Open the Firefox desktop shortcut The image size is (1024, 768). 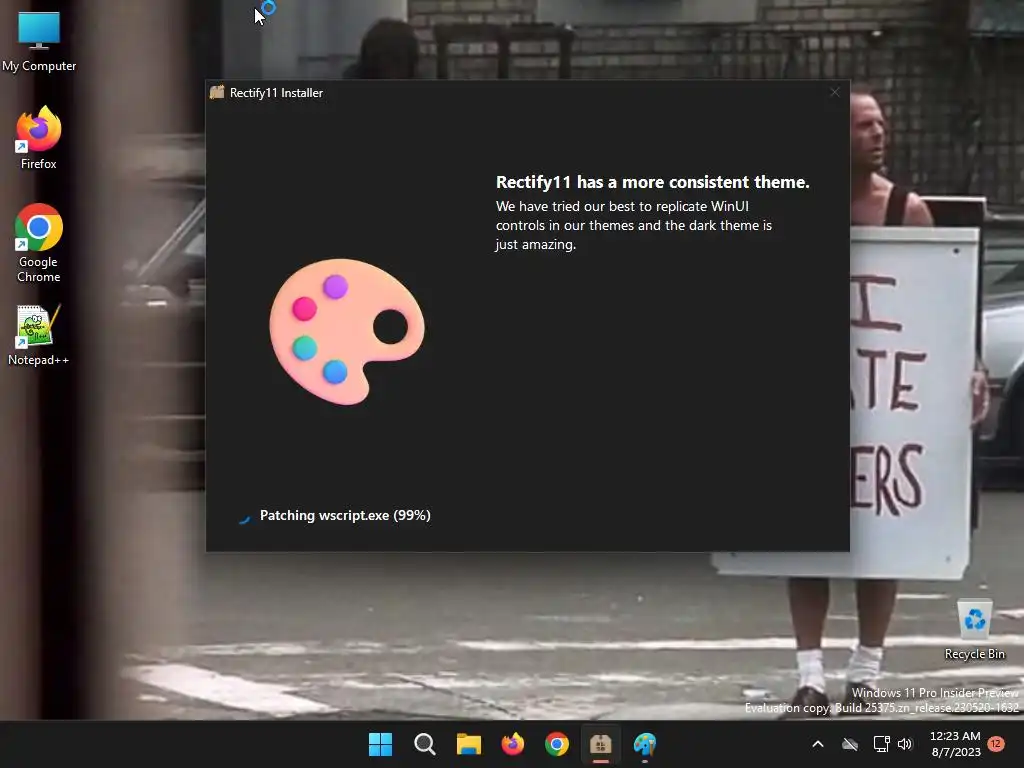coord(39,138)
